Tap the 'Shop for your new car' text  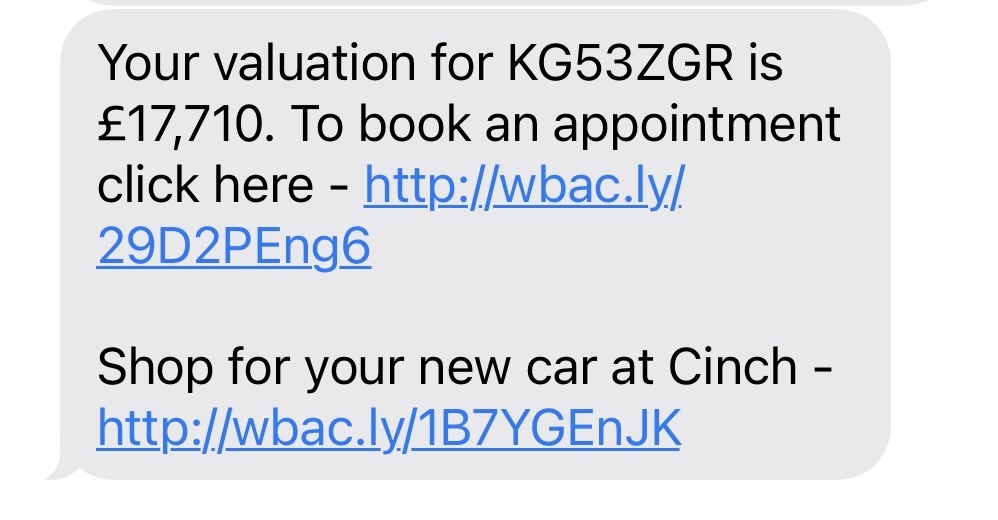click(302, 369)
